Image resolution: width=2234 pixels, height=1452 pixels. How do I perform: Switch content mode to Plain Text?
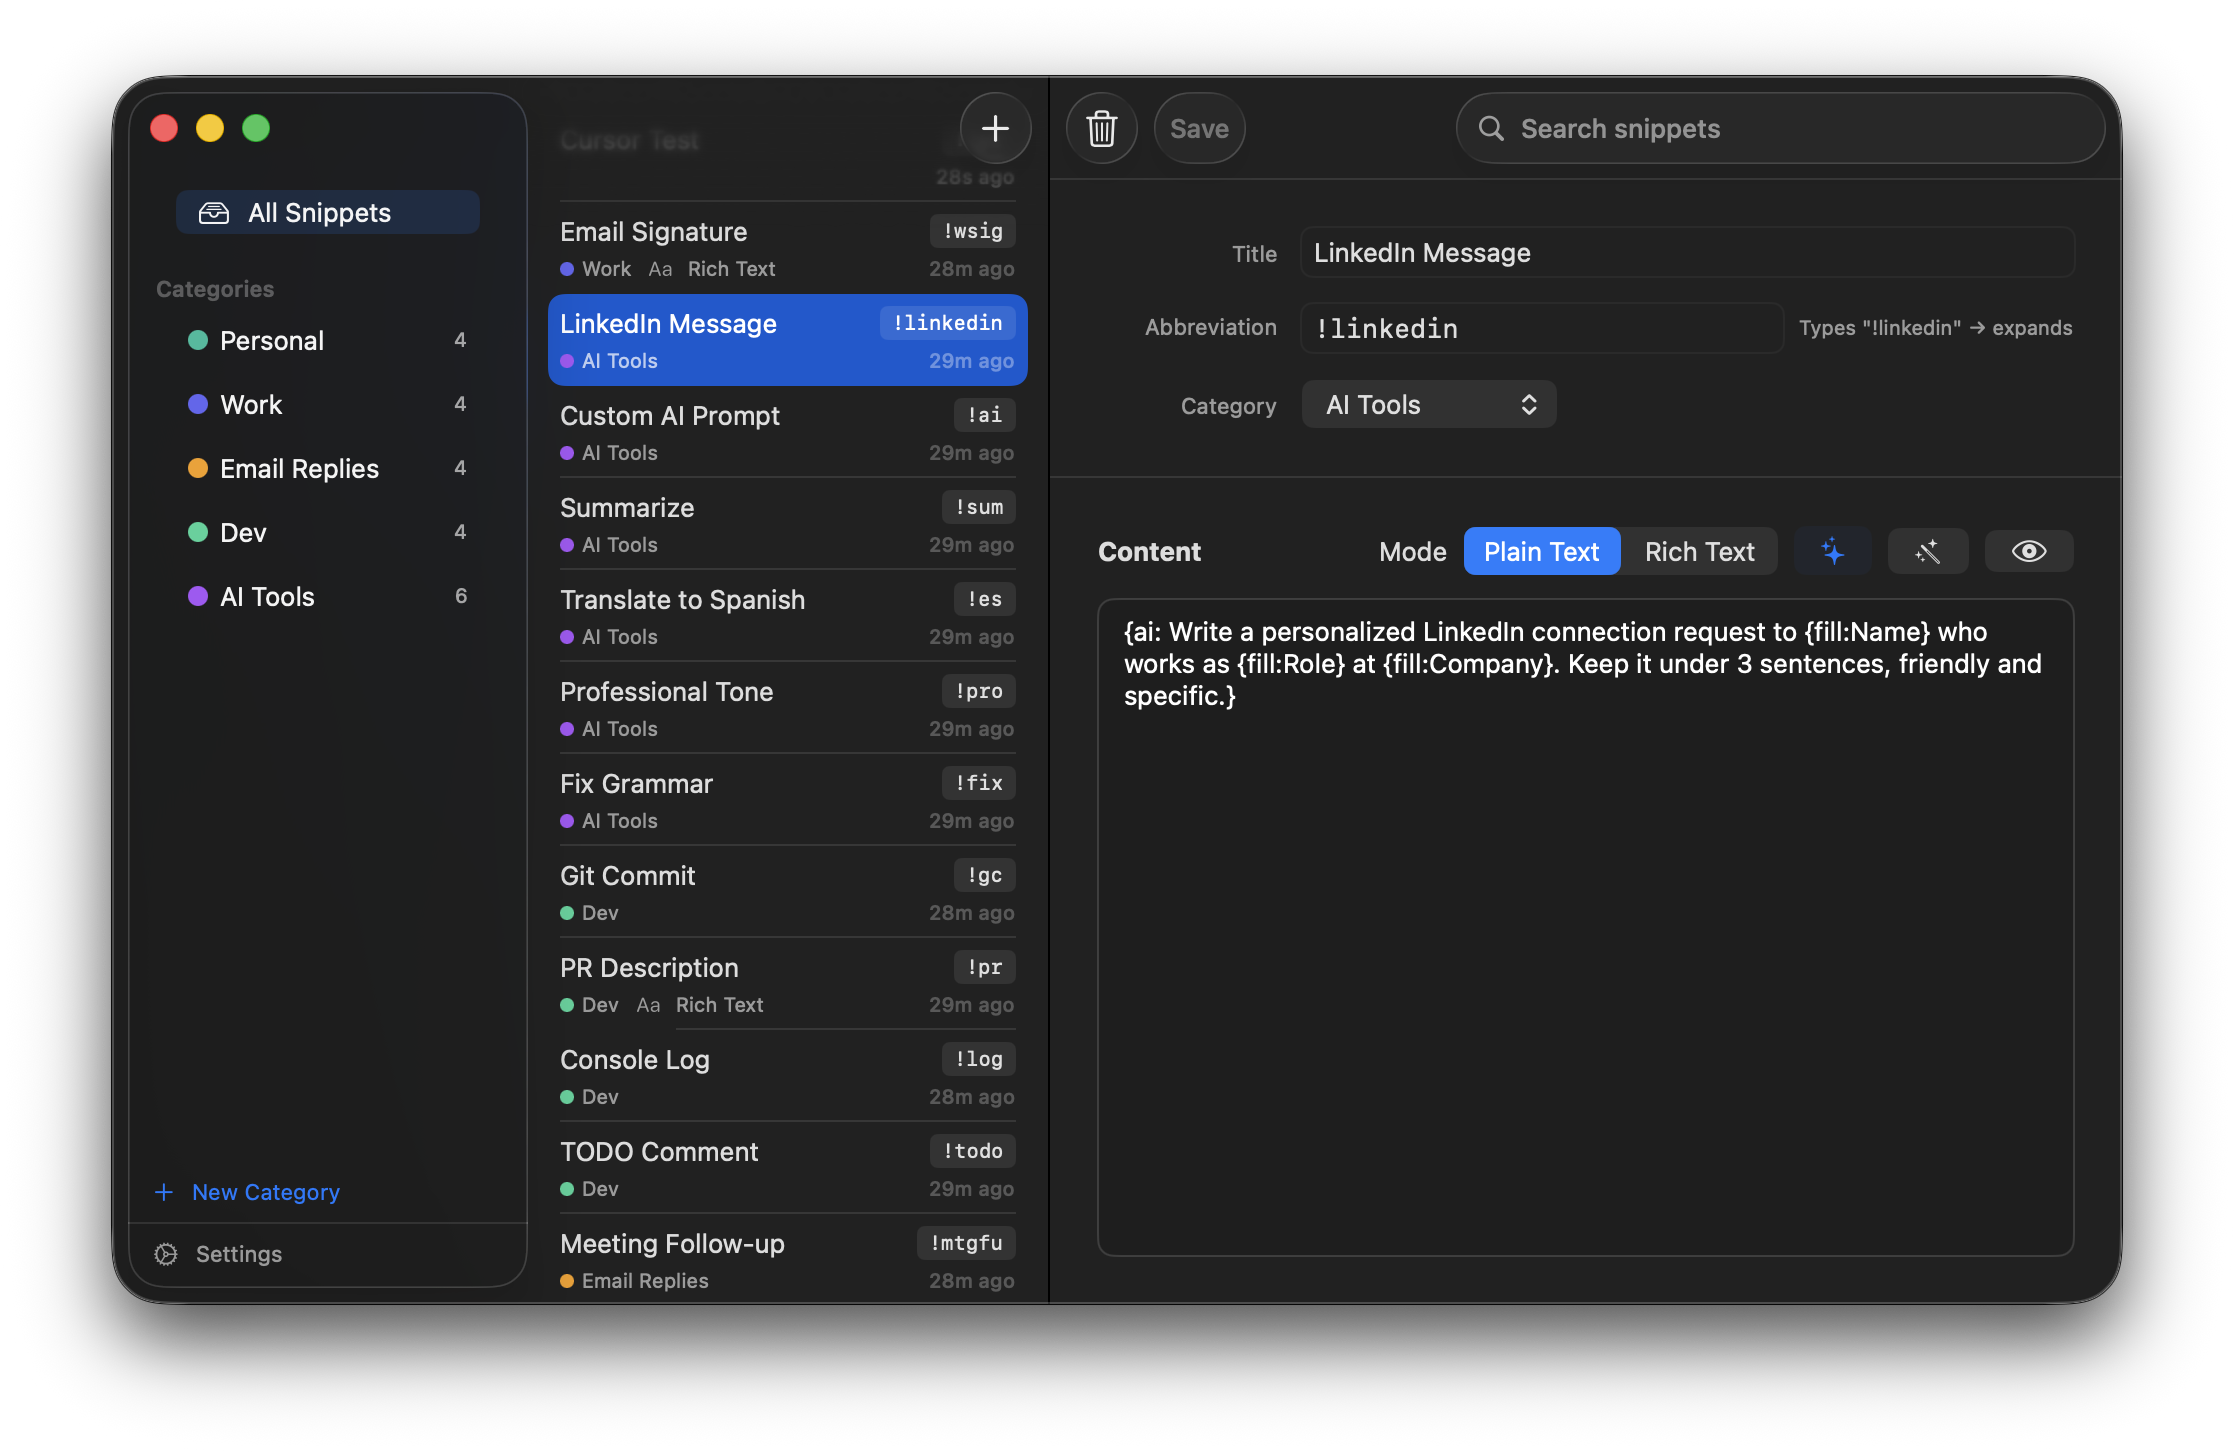(1541, 551)
